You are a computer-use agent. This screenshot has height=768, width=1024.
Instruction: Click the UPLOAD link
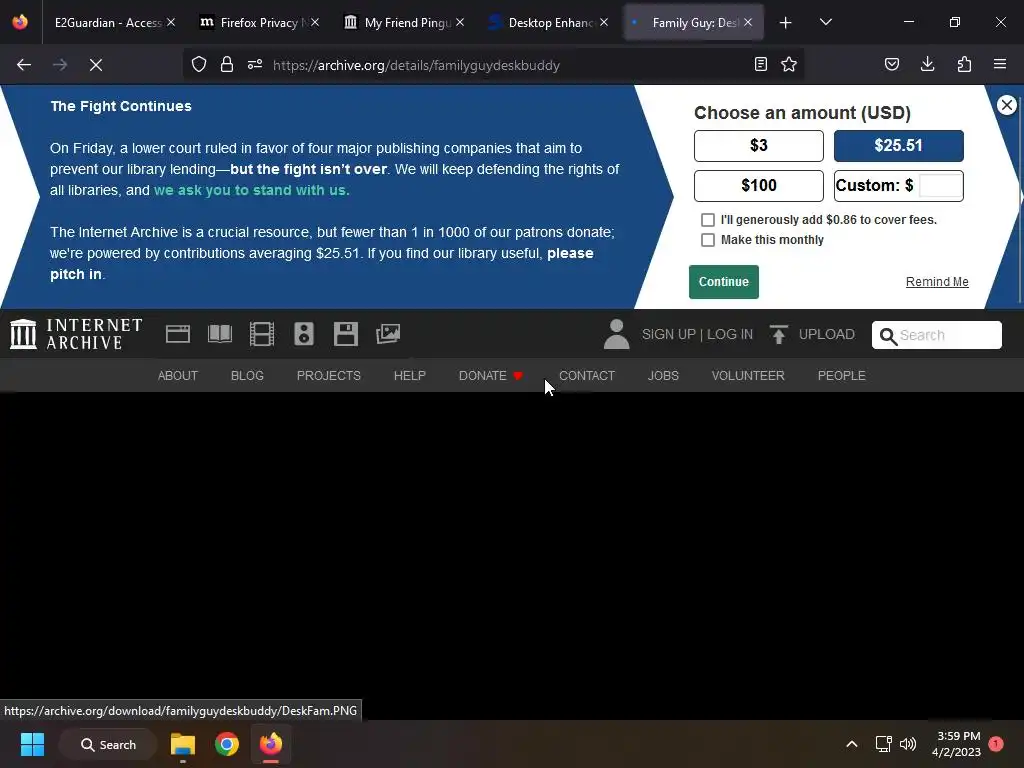click(826, 334)
